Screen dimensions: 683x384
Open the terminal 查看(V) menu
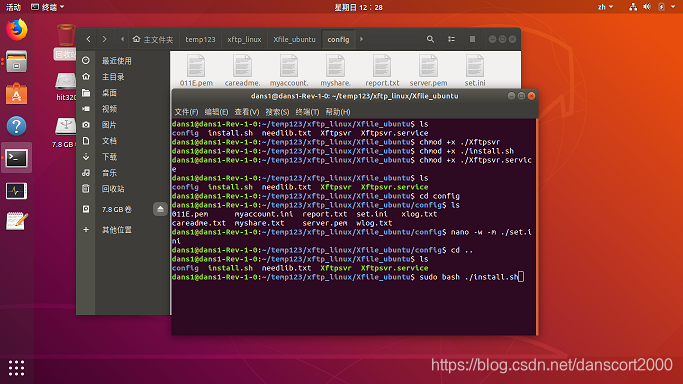coord(247,112)
